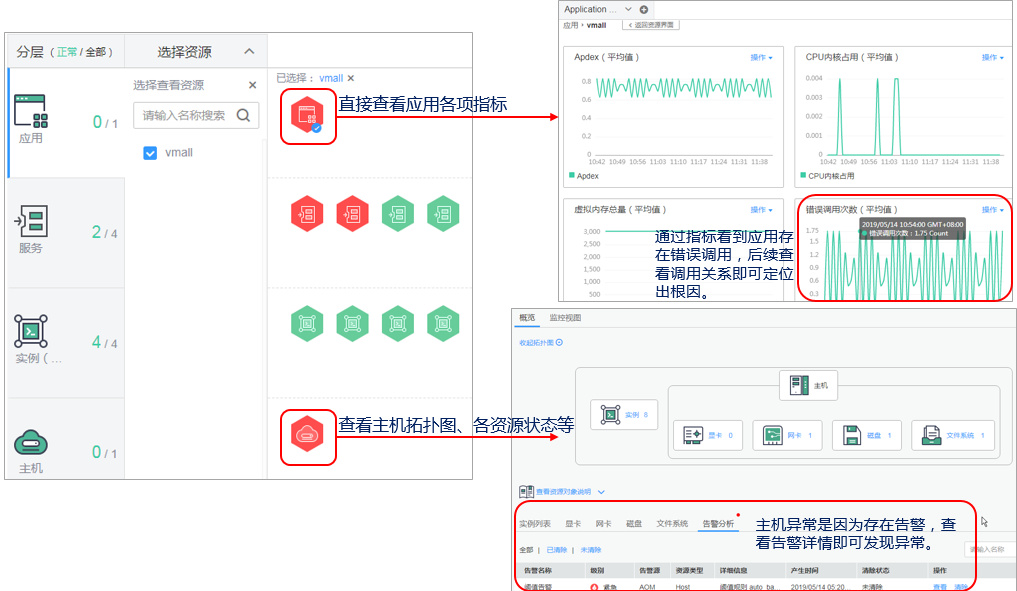The width and height of the screenshot is (1017, 591).
Task: Remove vmall from selected resources
Action: click(351, 78)
